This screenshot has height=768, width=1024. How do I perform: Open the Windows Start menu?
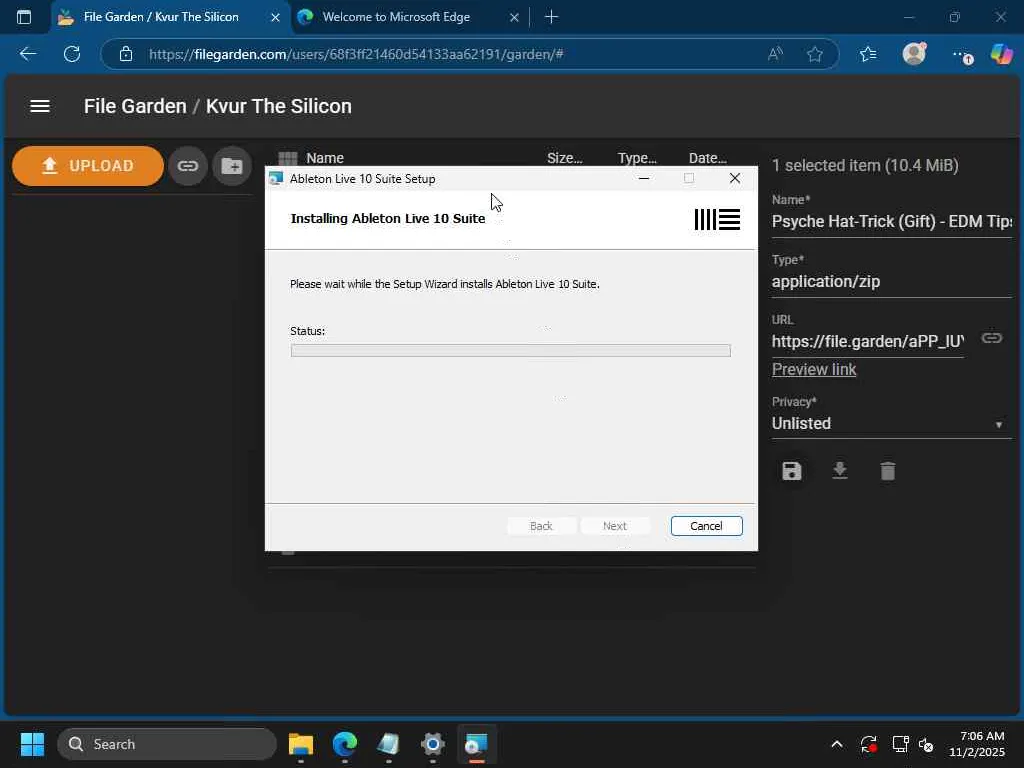[x=32, y=744]
